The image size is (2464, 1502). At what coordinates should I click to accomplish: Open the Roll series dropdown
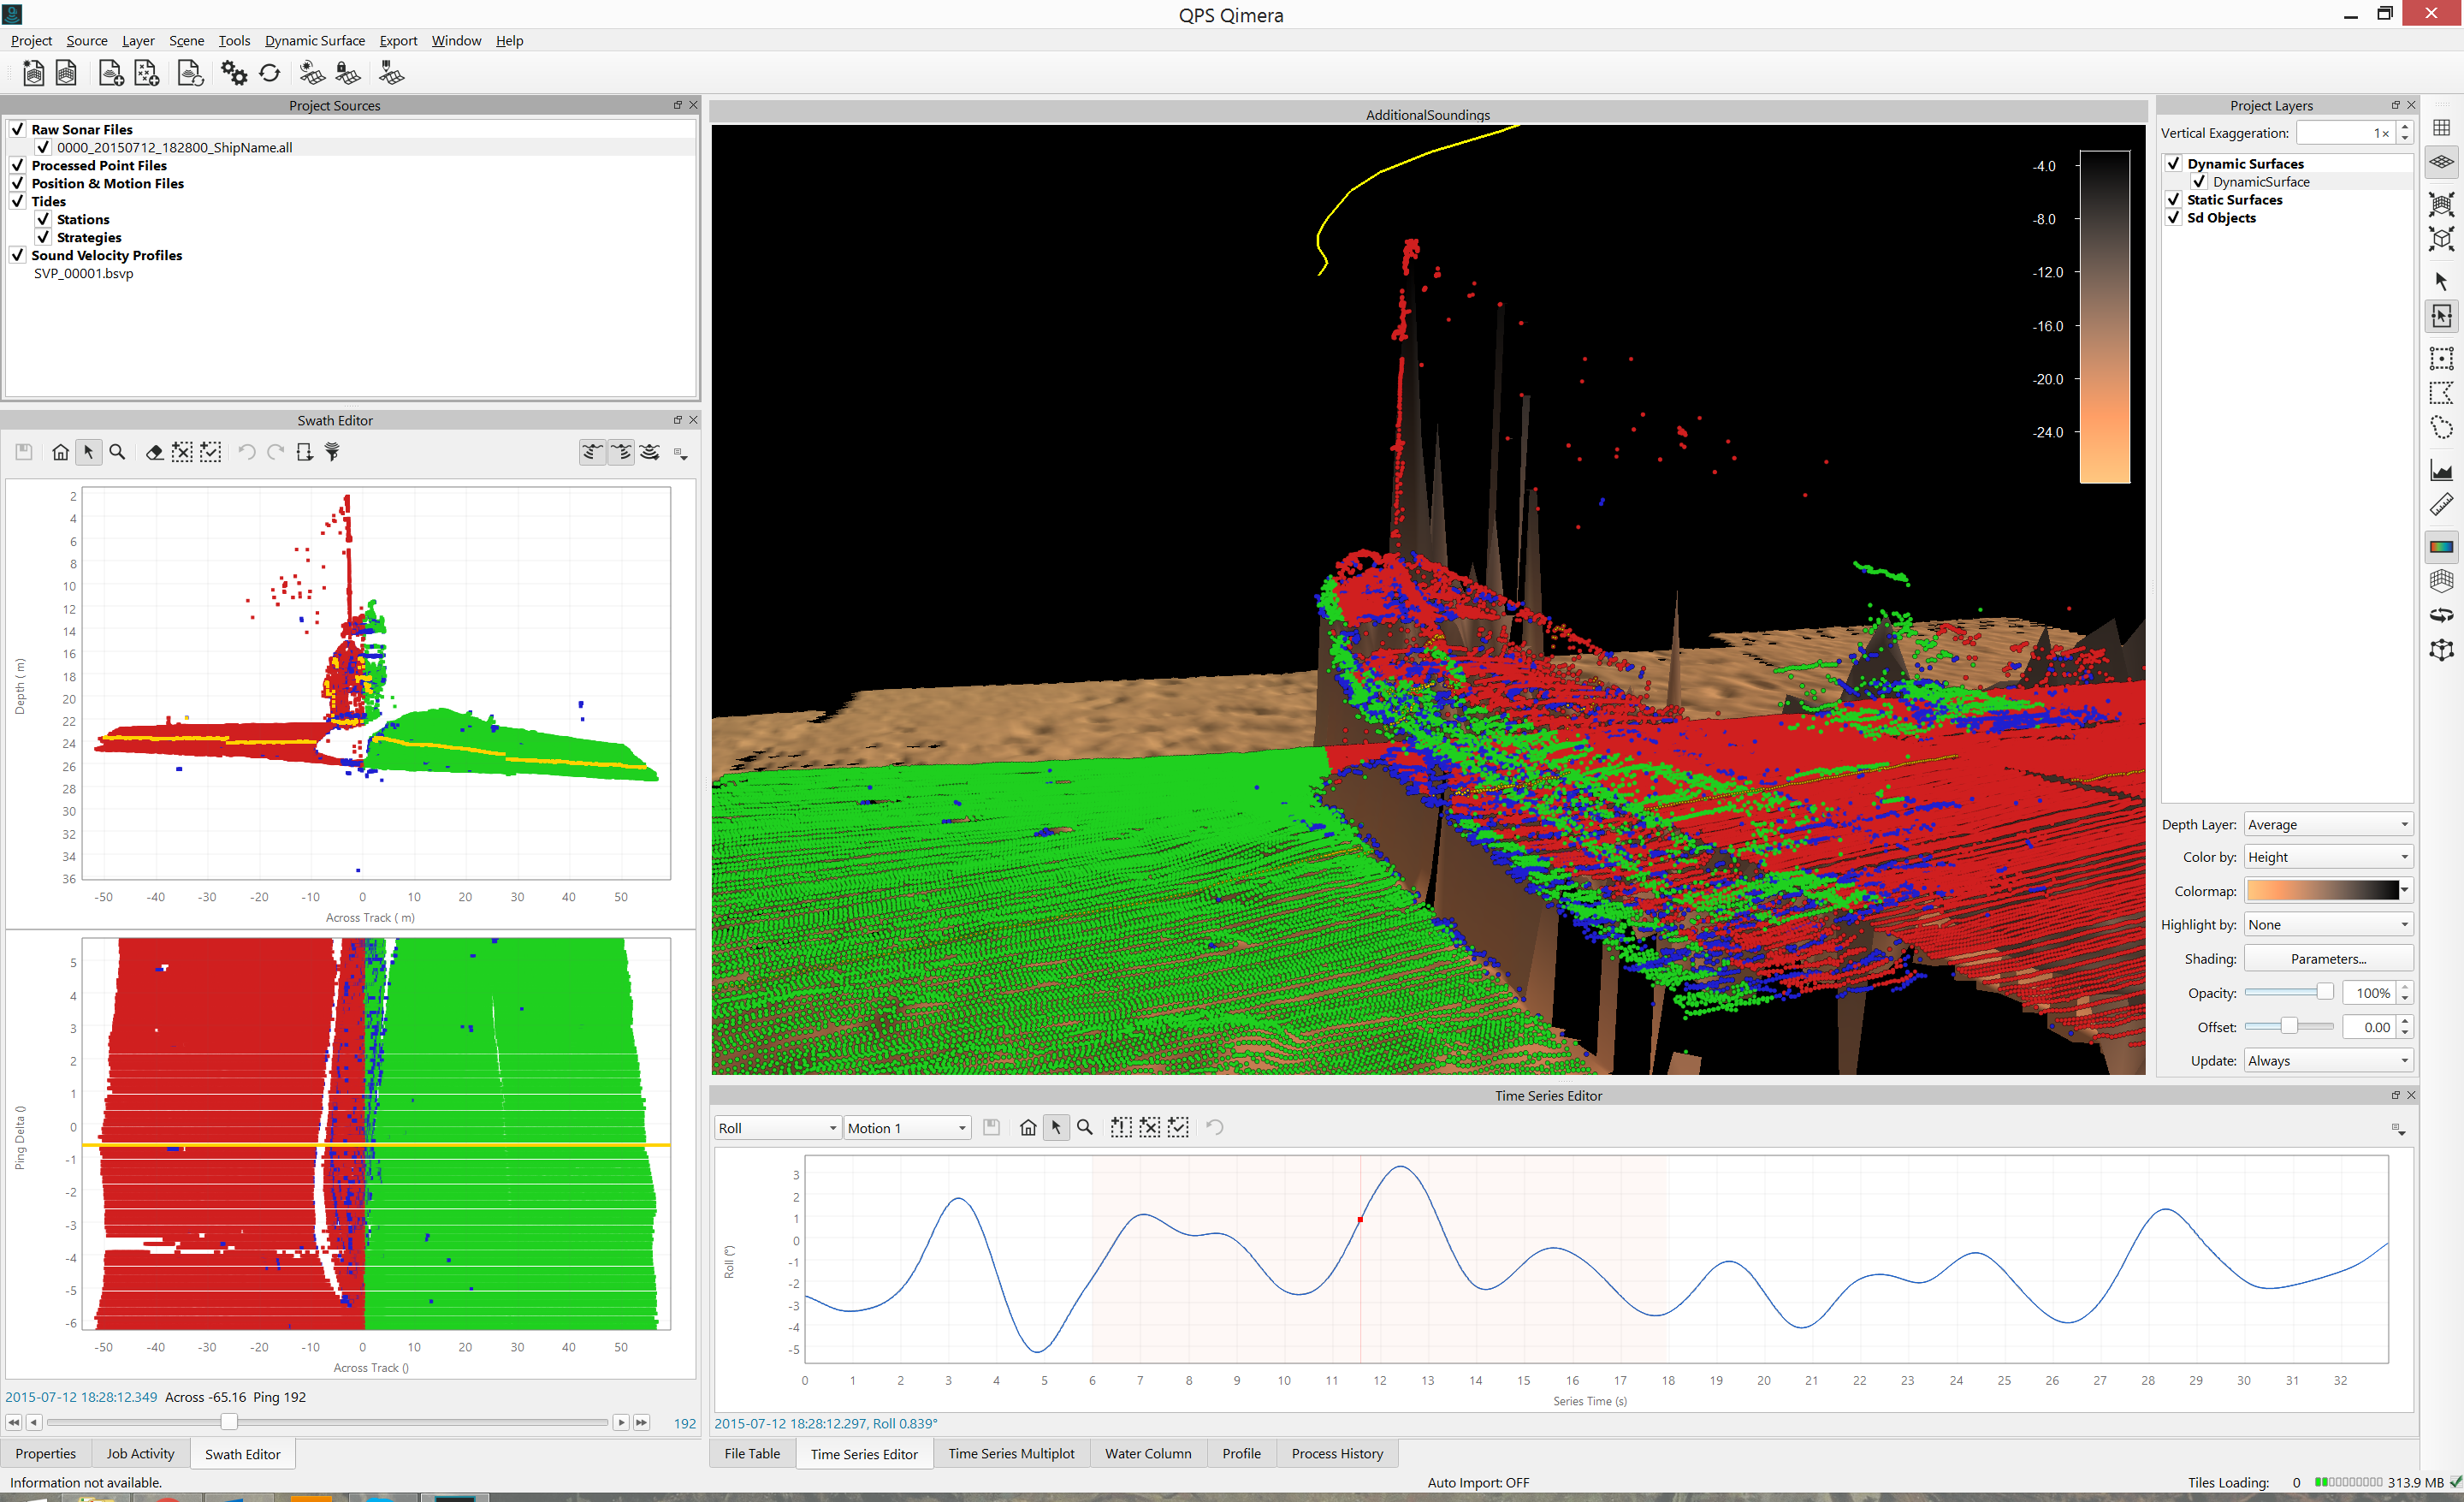point(777,1128)
